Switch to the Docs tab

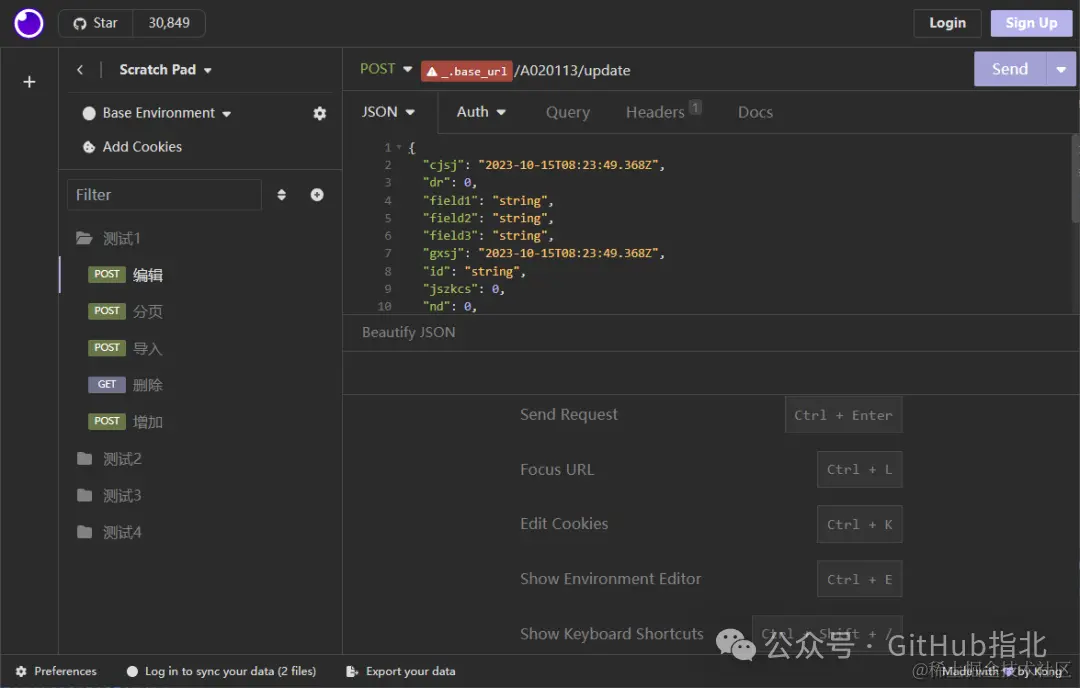[x=755, y=112]
